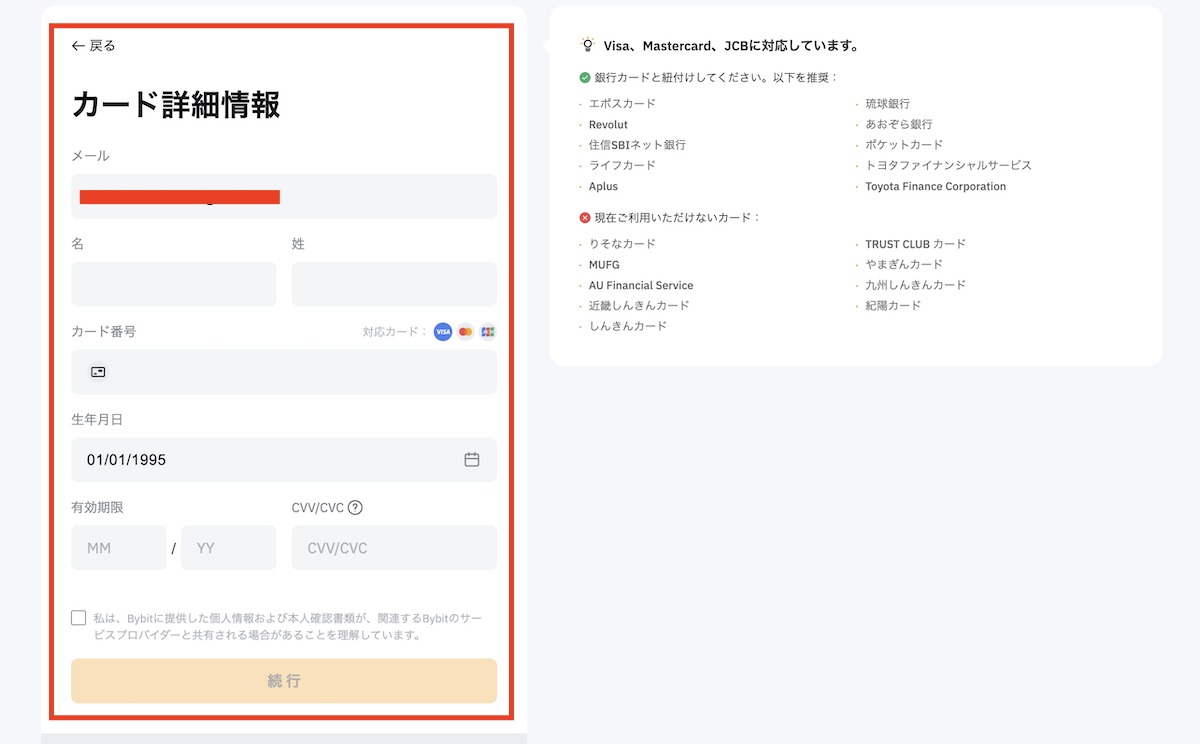Viewport: 1200px width, 744px height.
Task: Click the MUFG list entry
Action: pos(604,265)
